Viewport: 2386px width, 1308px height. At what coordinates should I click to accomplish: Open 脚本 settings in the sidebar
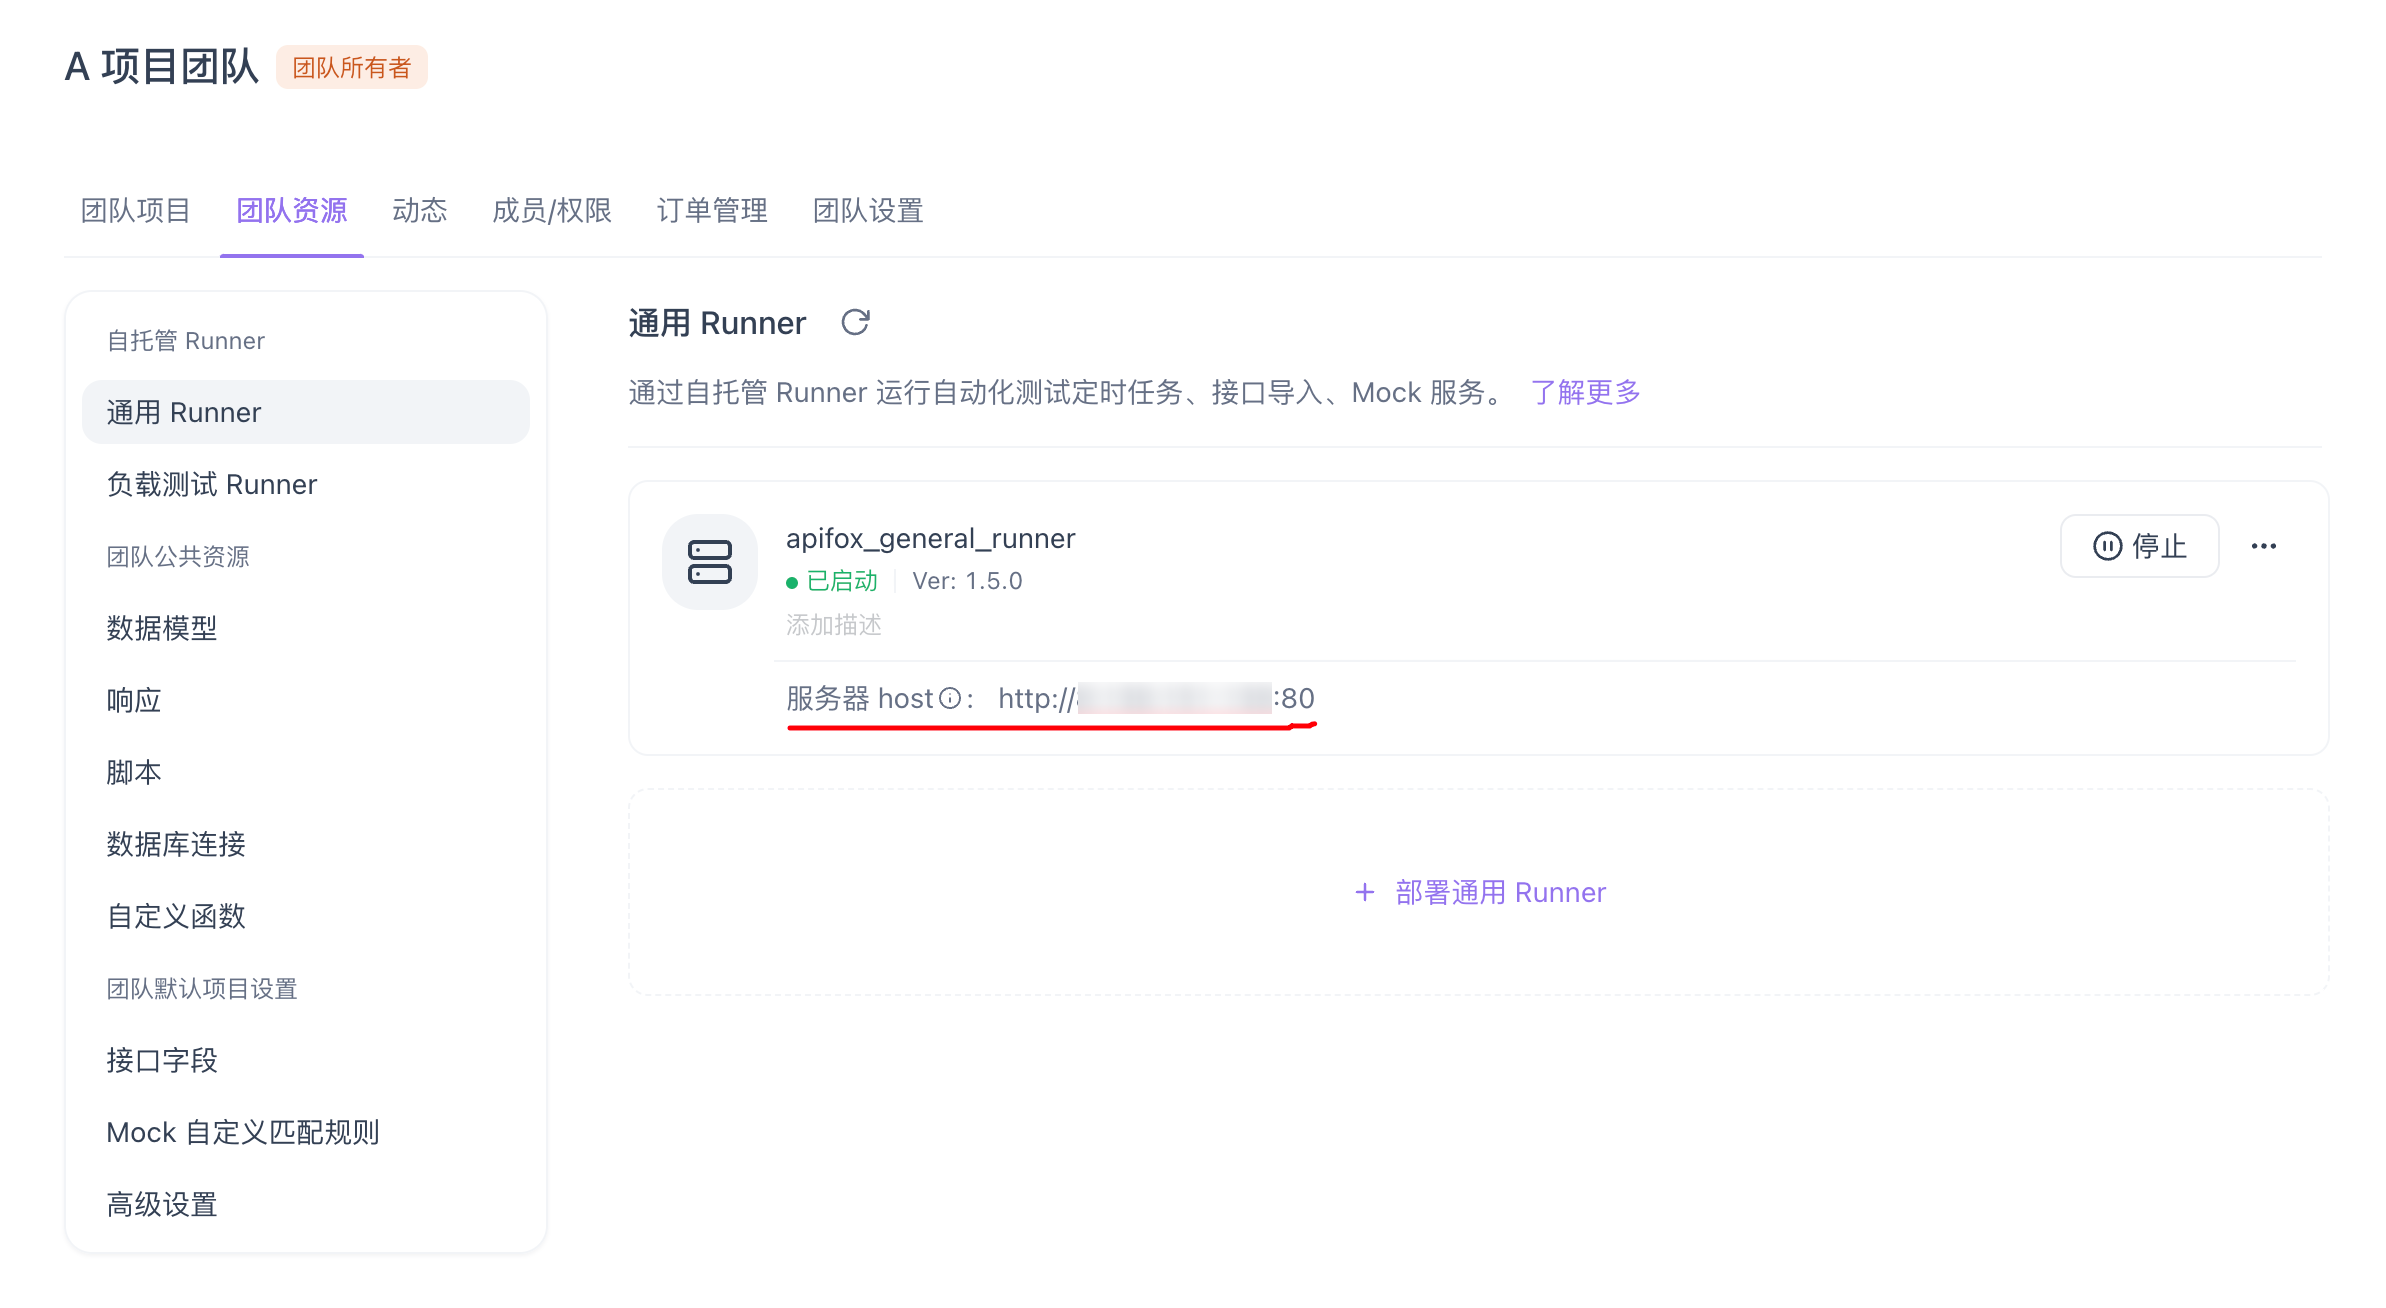pos(133,772)
